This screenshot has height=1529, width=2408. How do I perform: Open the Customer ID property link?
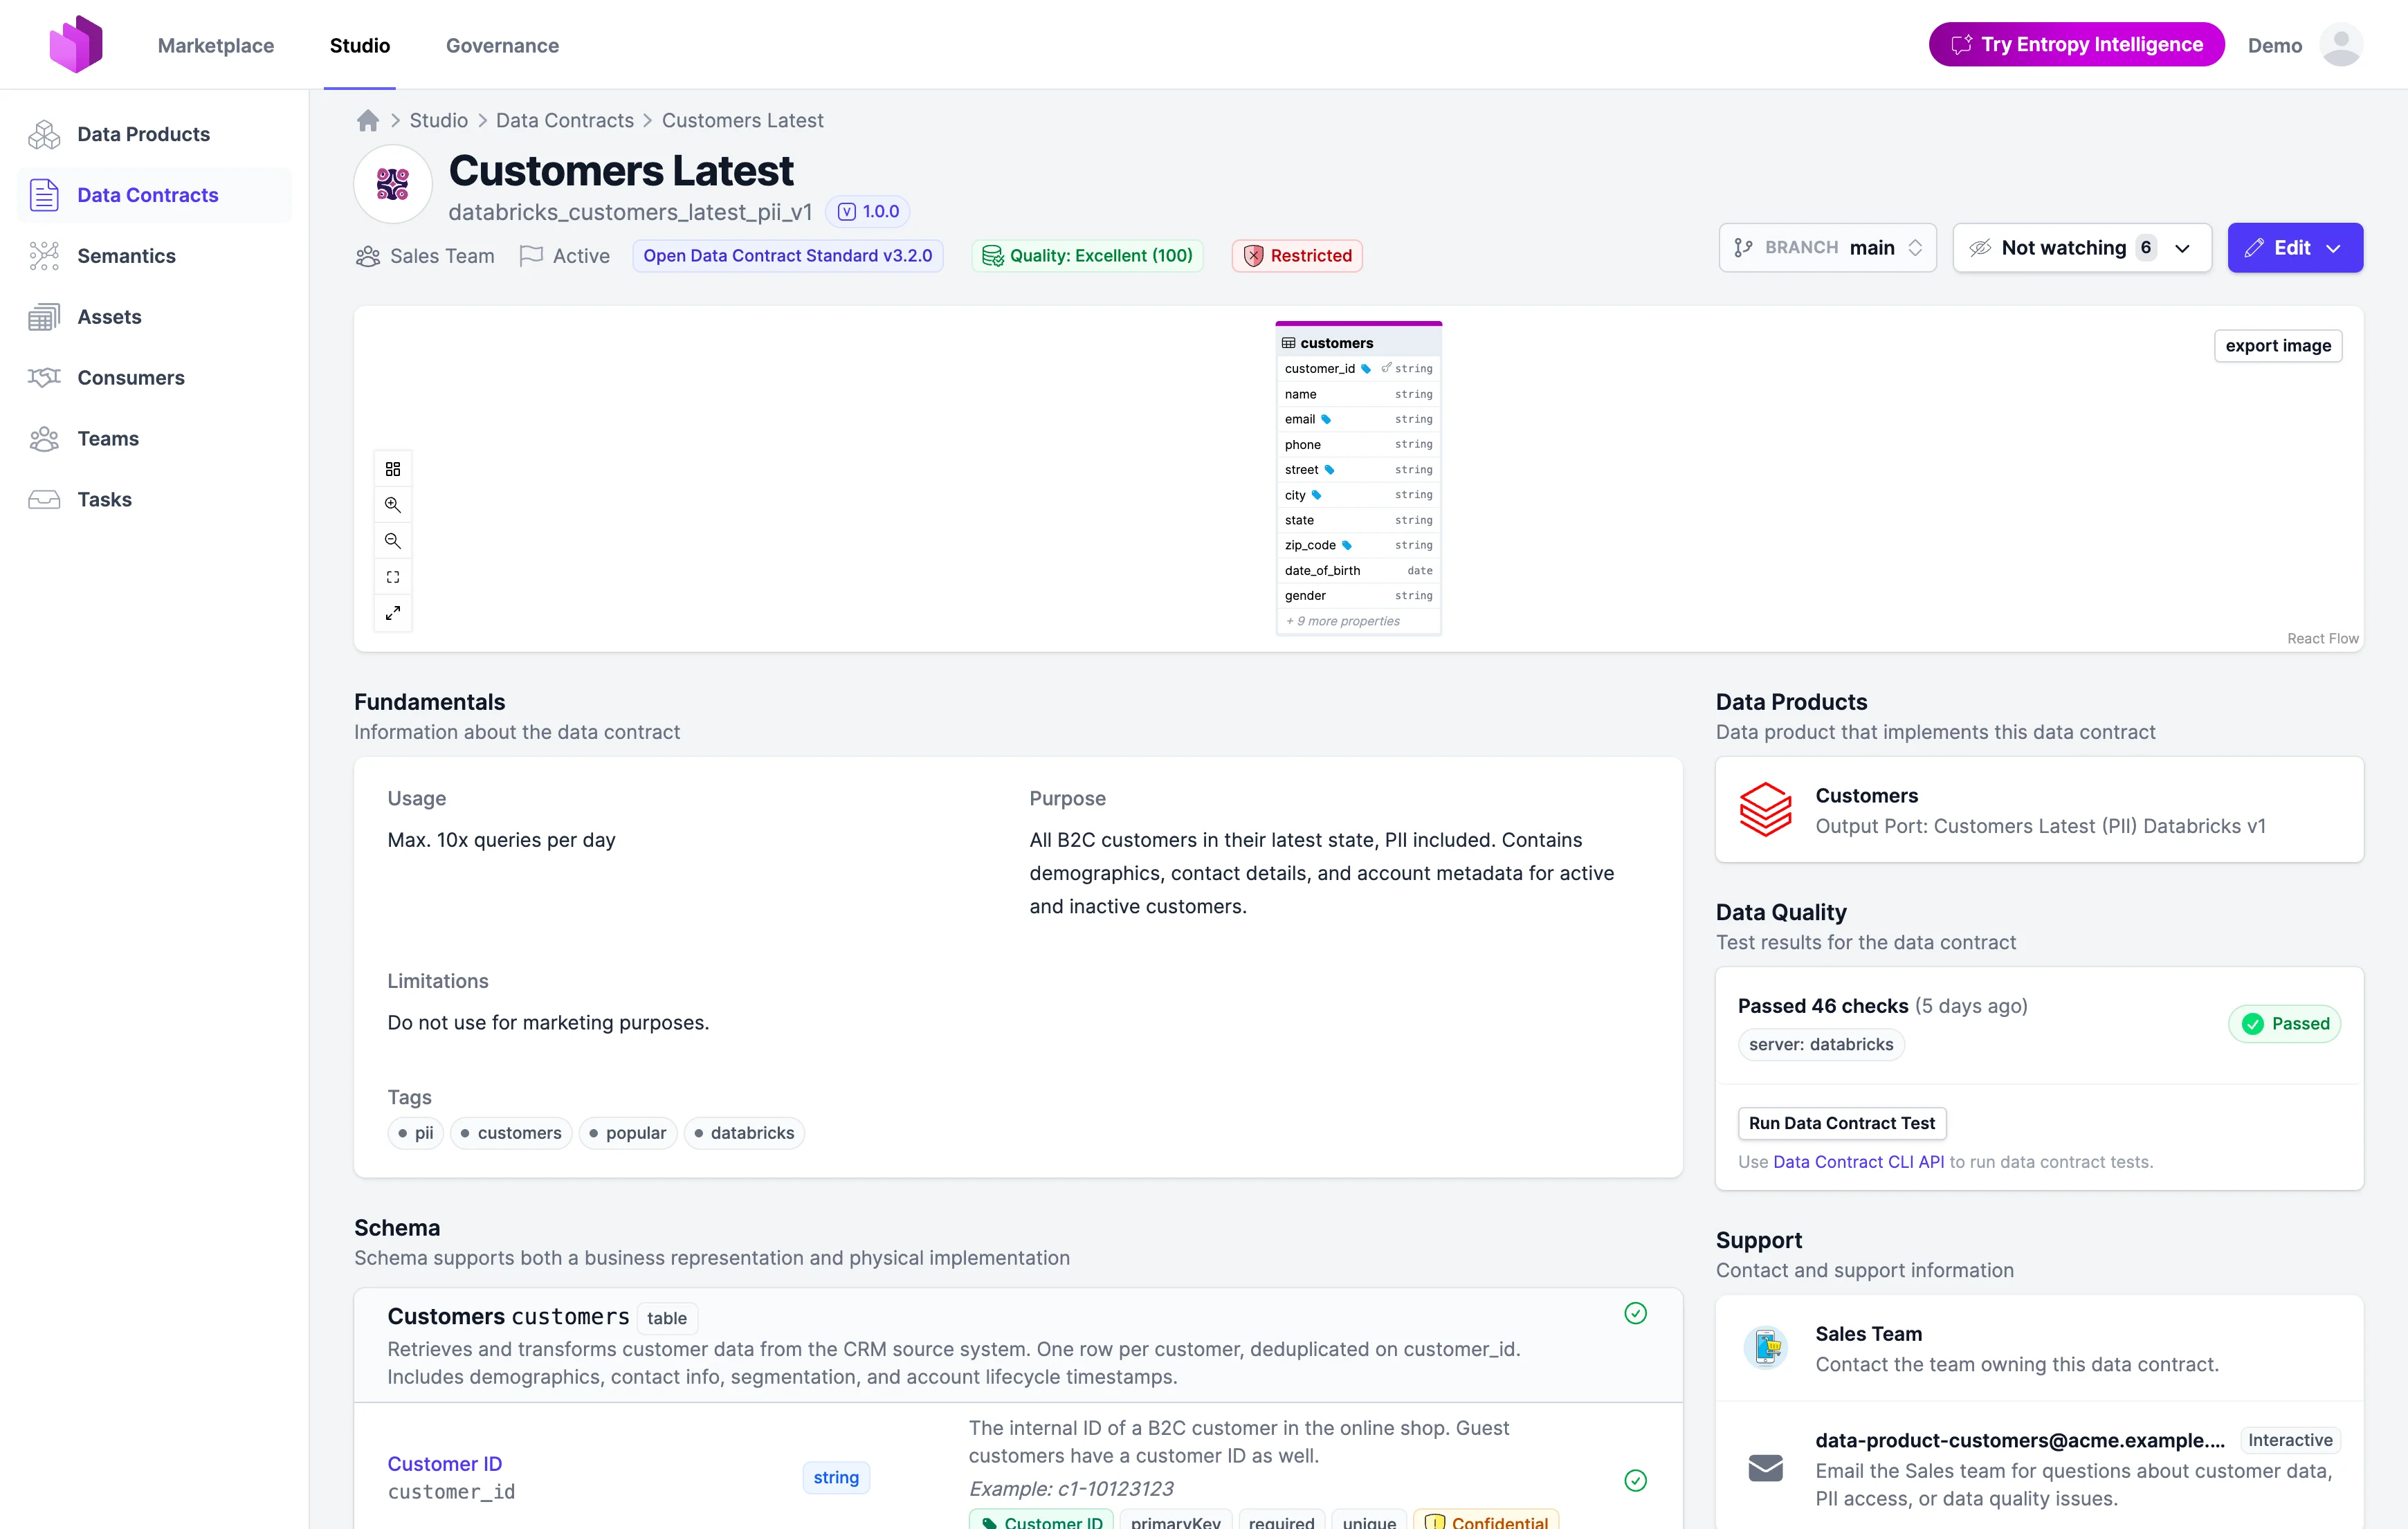pyautogui.click(x=444, y=1464)
